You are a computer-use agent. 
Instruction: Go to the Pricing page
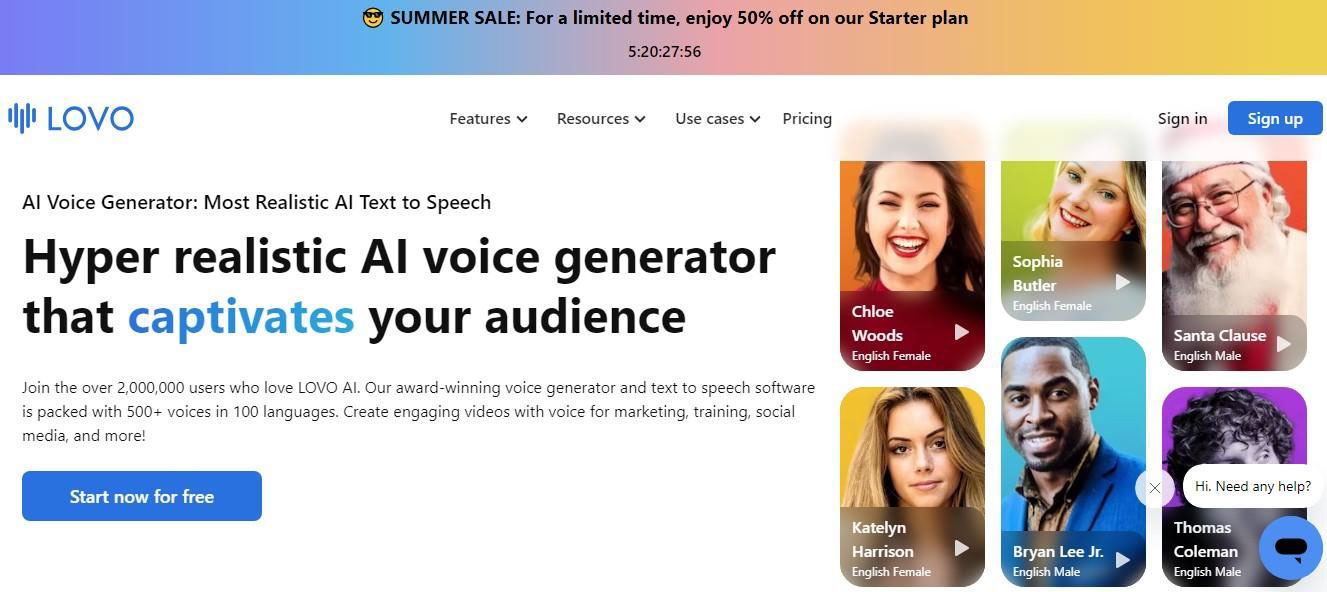pos(807,119)
